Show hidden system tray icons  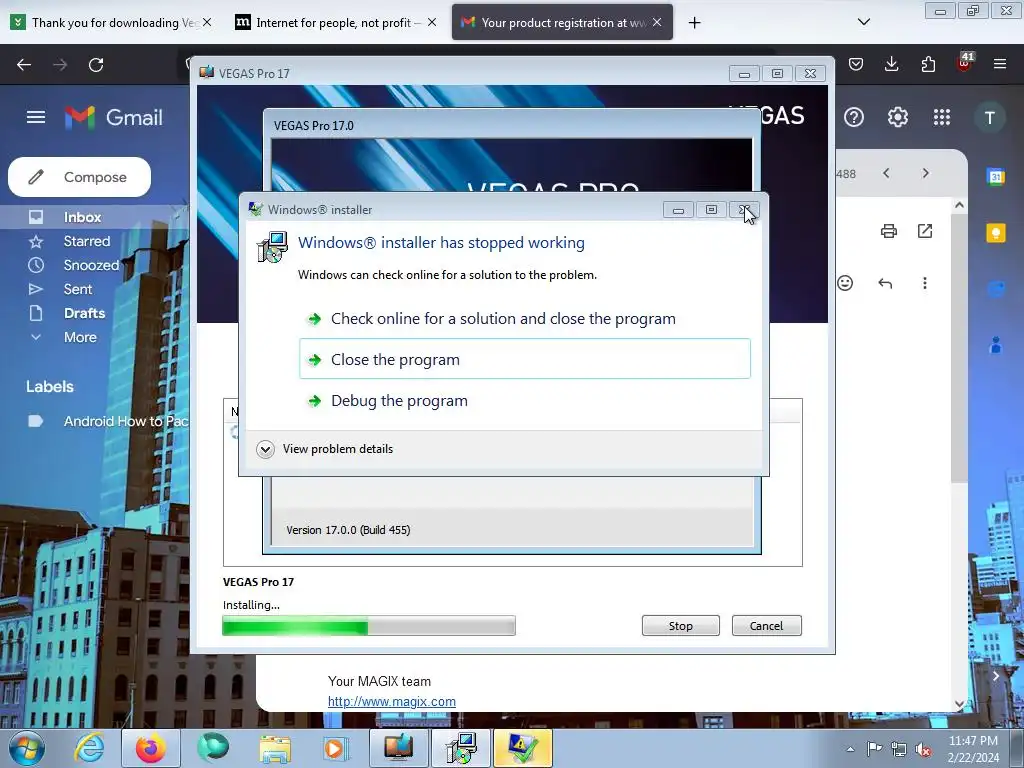[x=850, y=749]
